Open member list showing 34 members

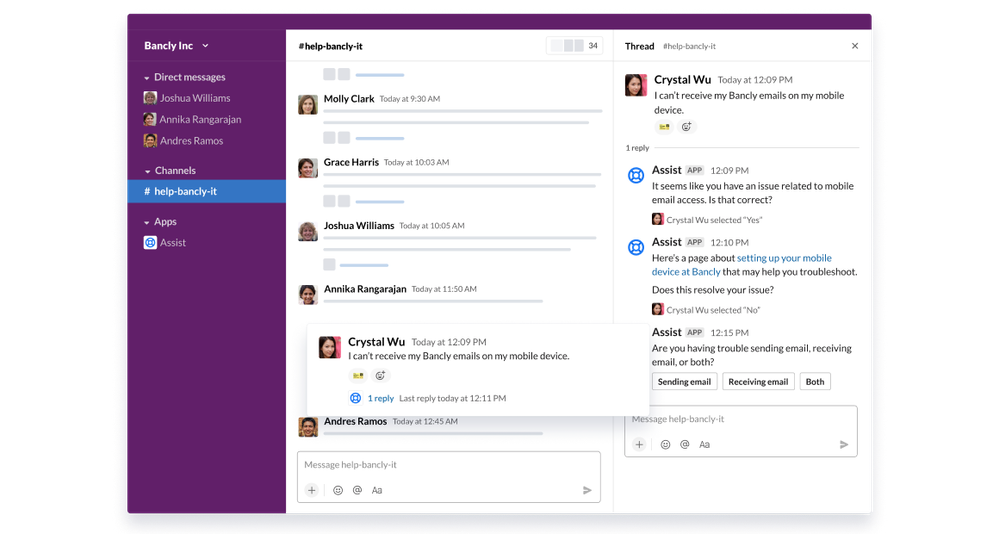(575, 46)
